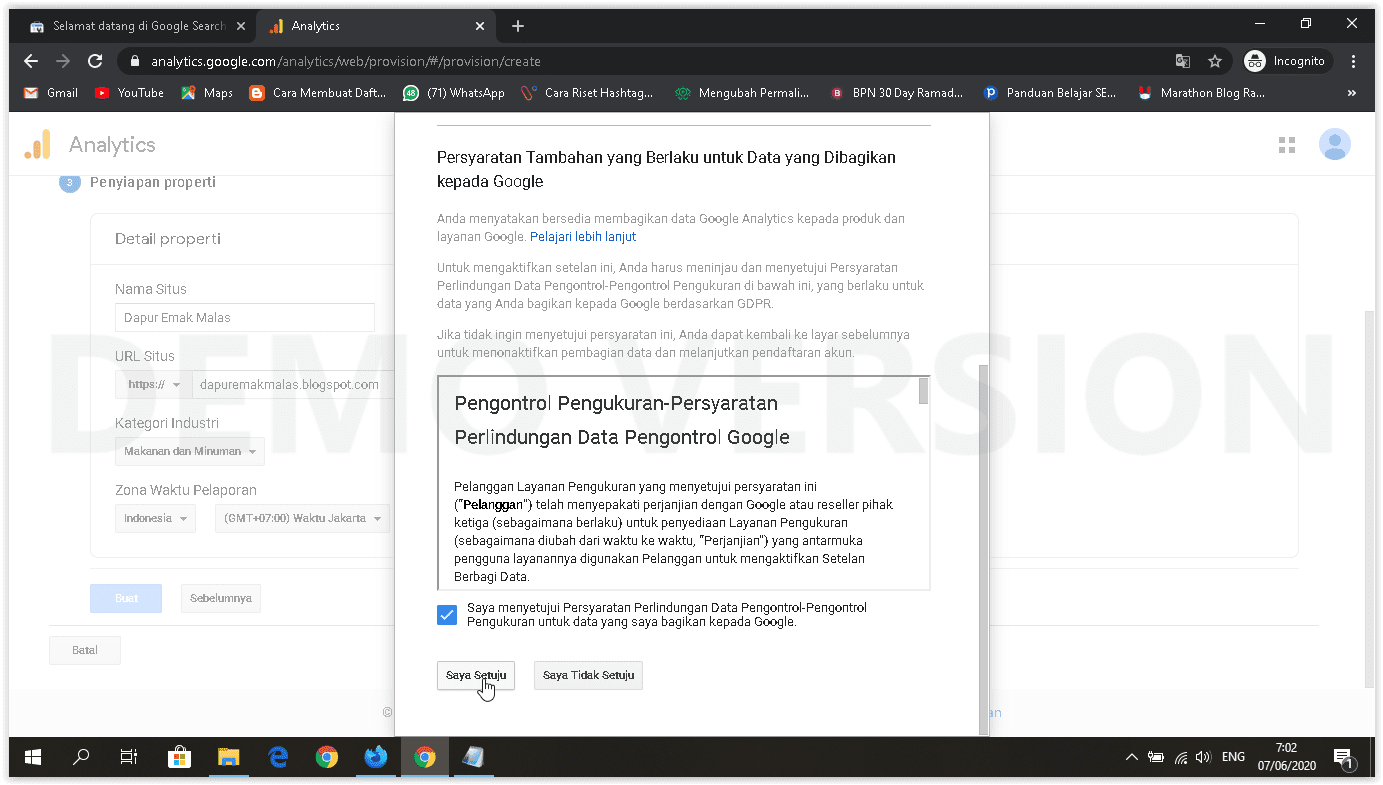Open the Waktu Jakarta time zone dropdown
Screen dimensions: 1383x785
pyautogui.click(x=302, y=518)
